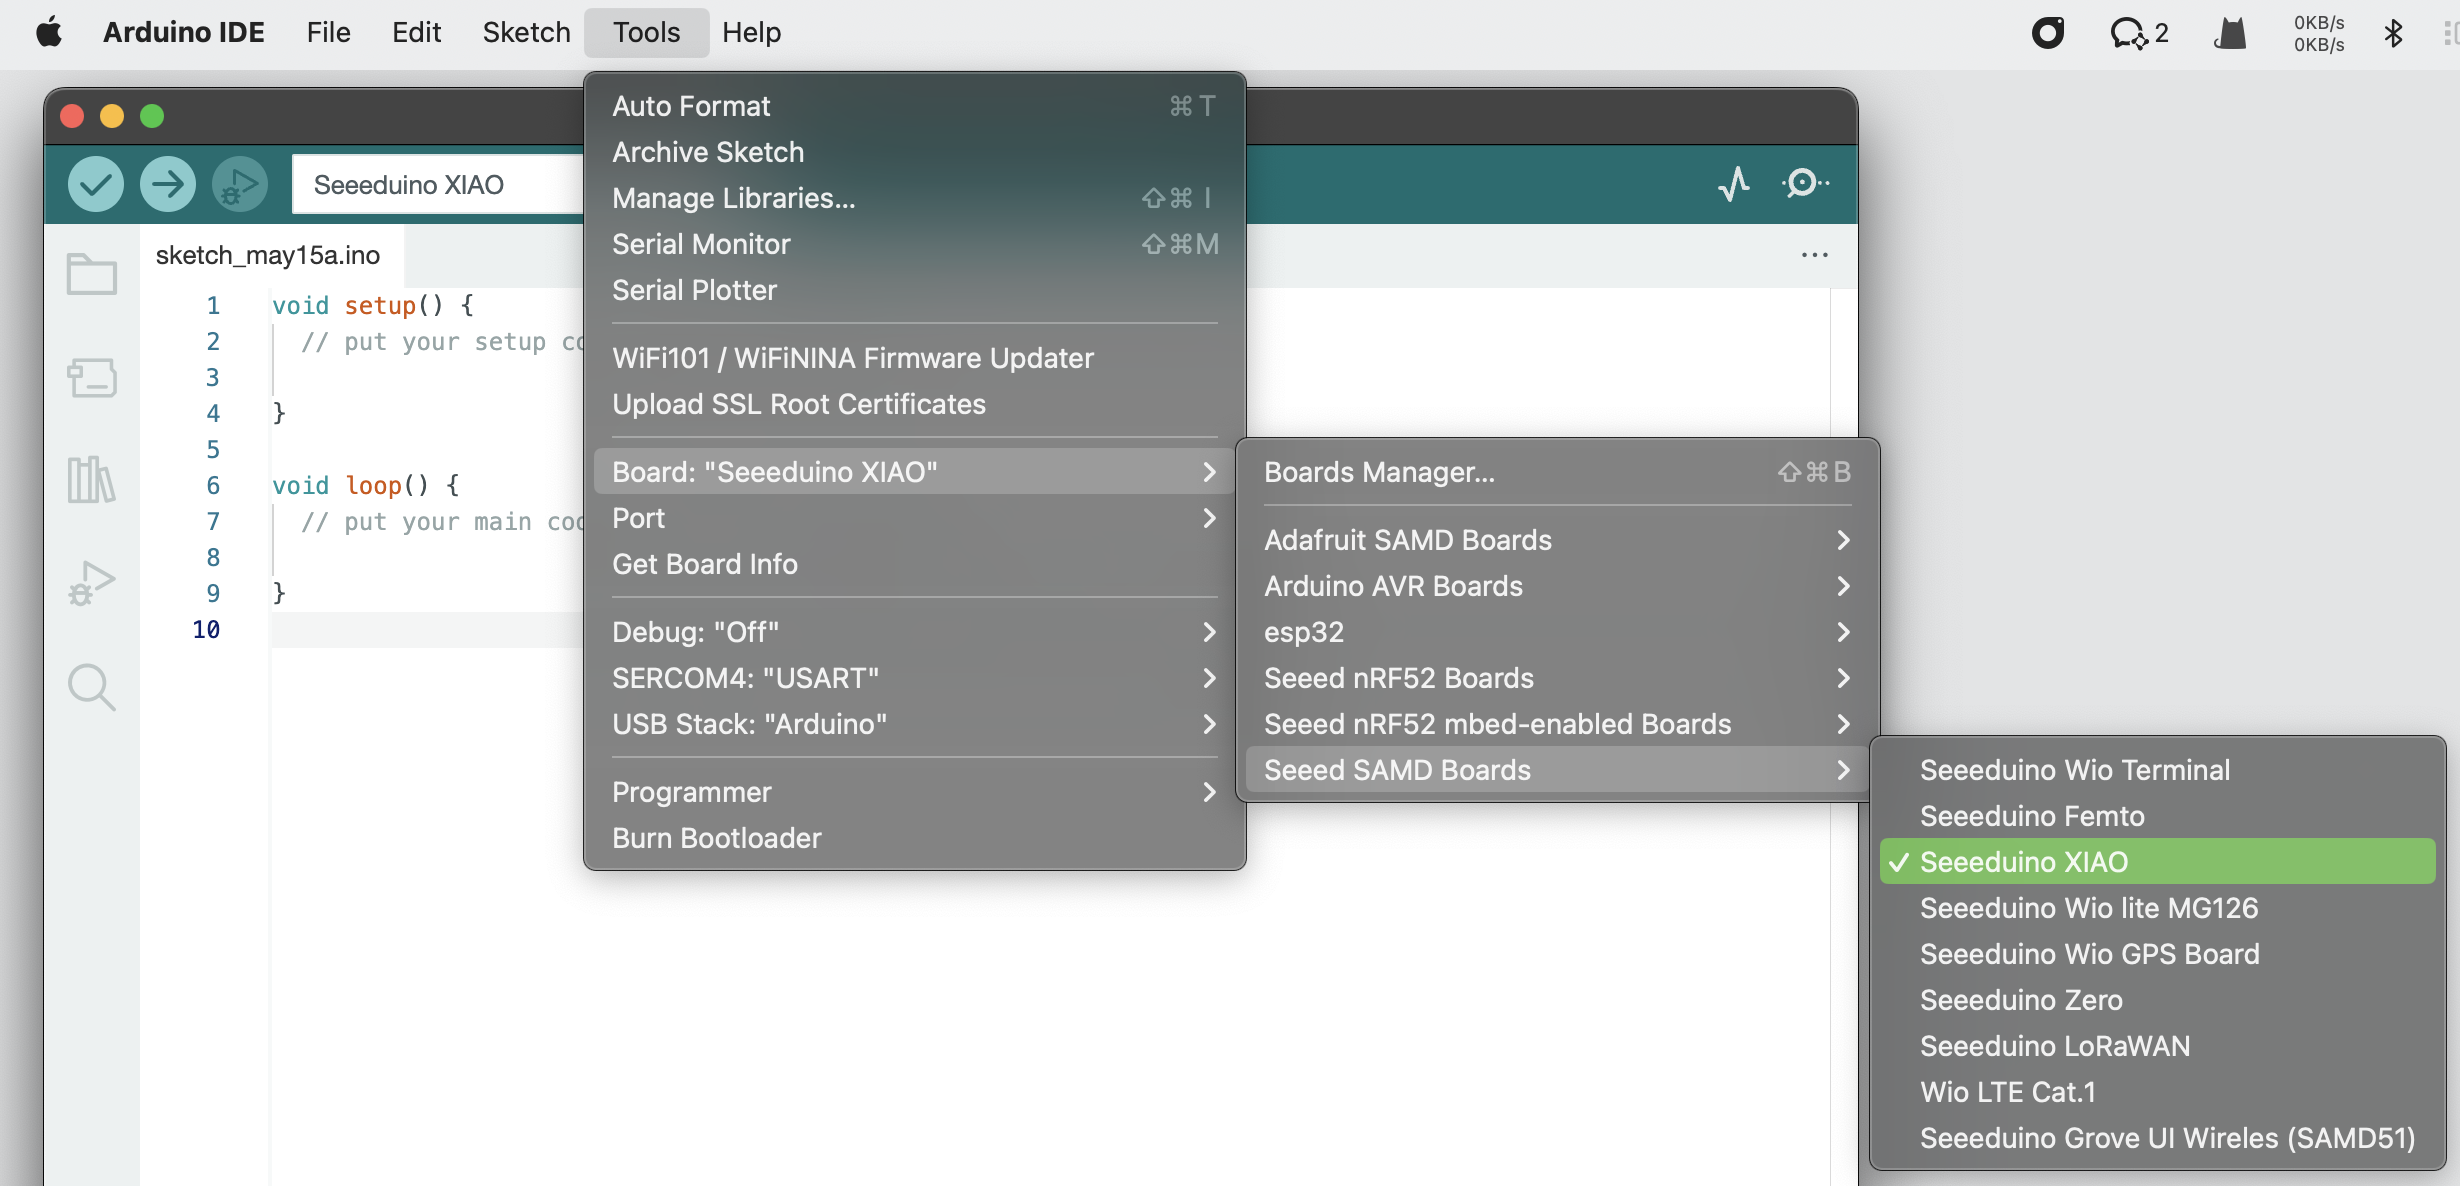Expand the Seeed nRF52 Boards submenu
This screenshot has height=1186, width=2460.
(1557, 677)
